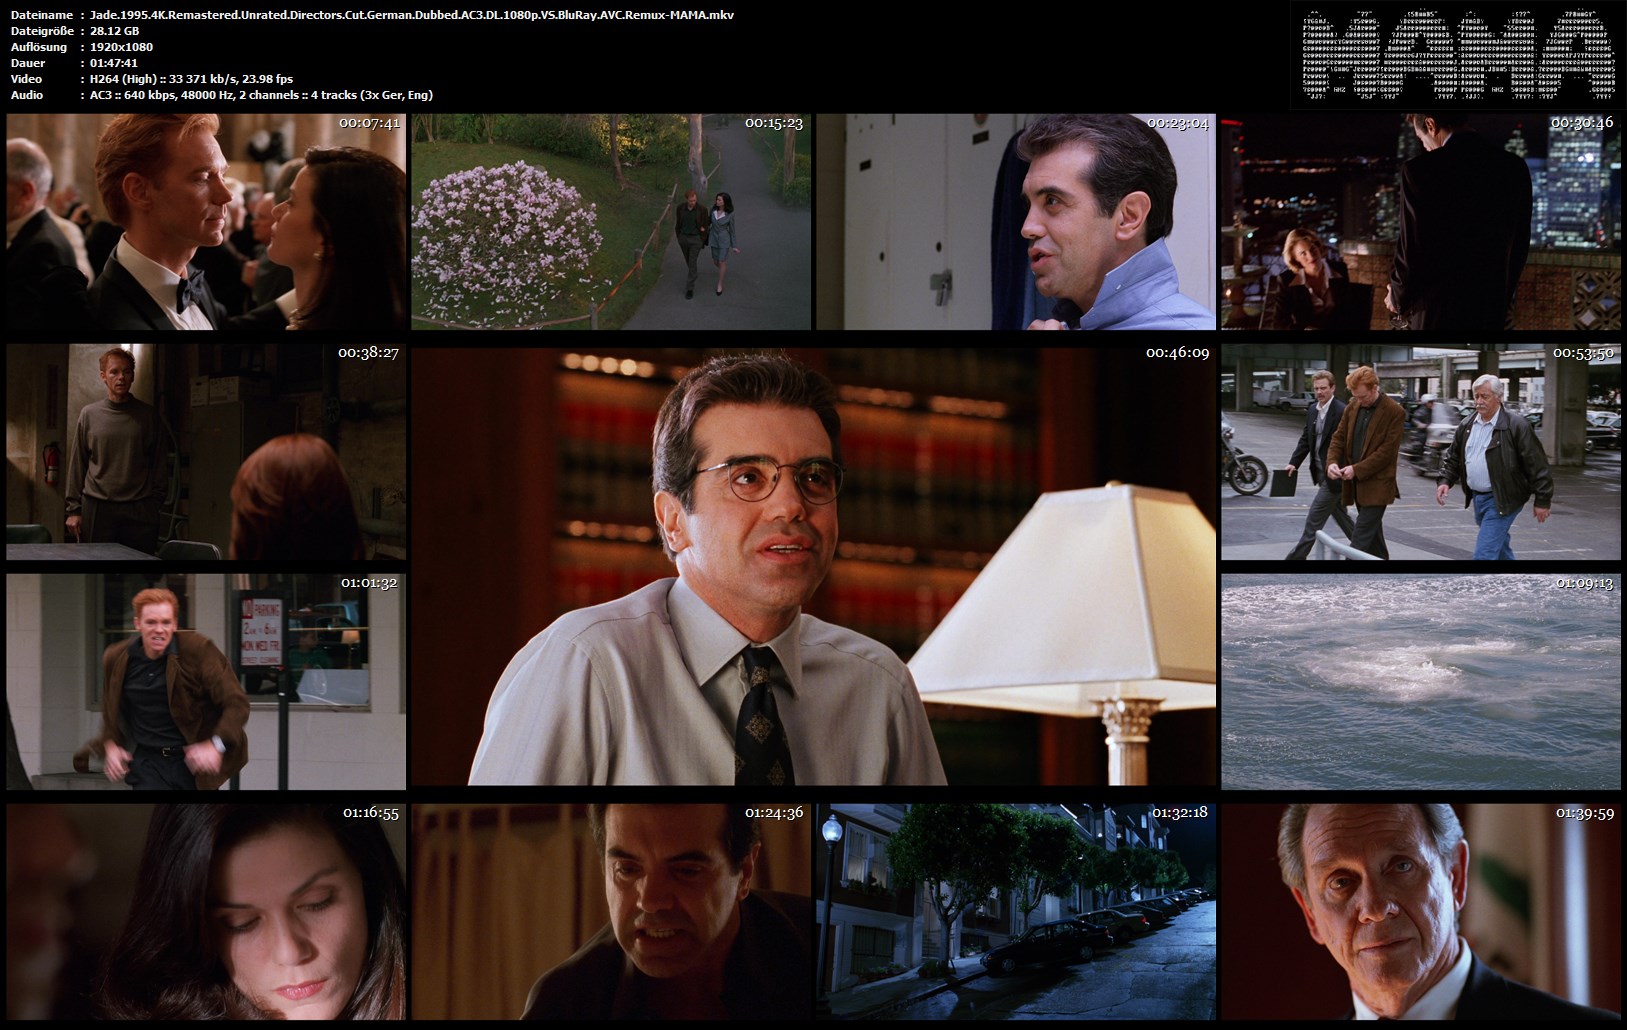
Task: Select the large center frame at 00:46:09
Action: pyautogui.click(x=814, y=566)
